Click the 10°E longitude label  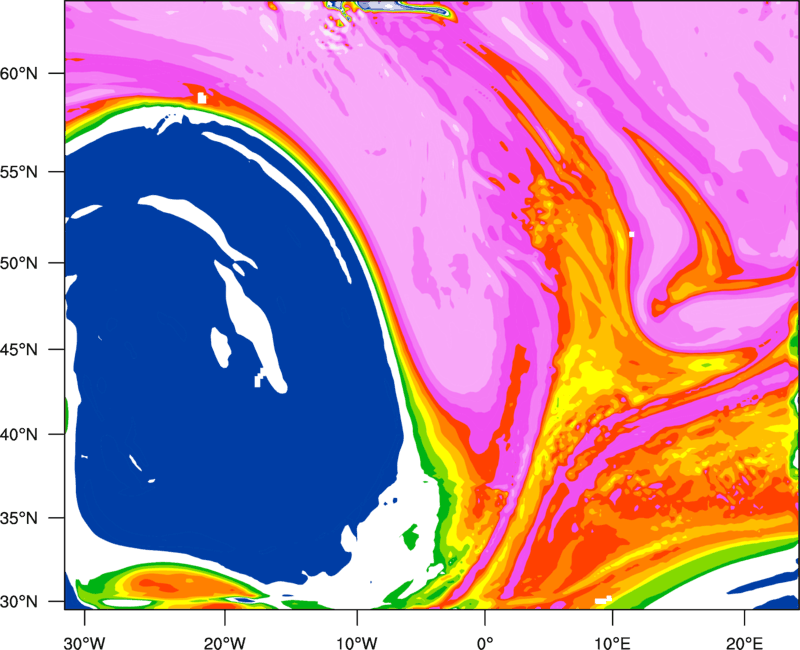pos(612,643)
